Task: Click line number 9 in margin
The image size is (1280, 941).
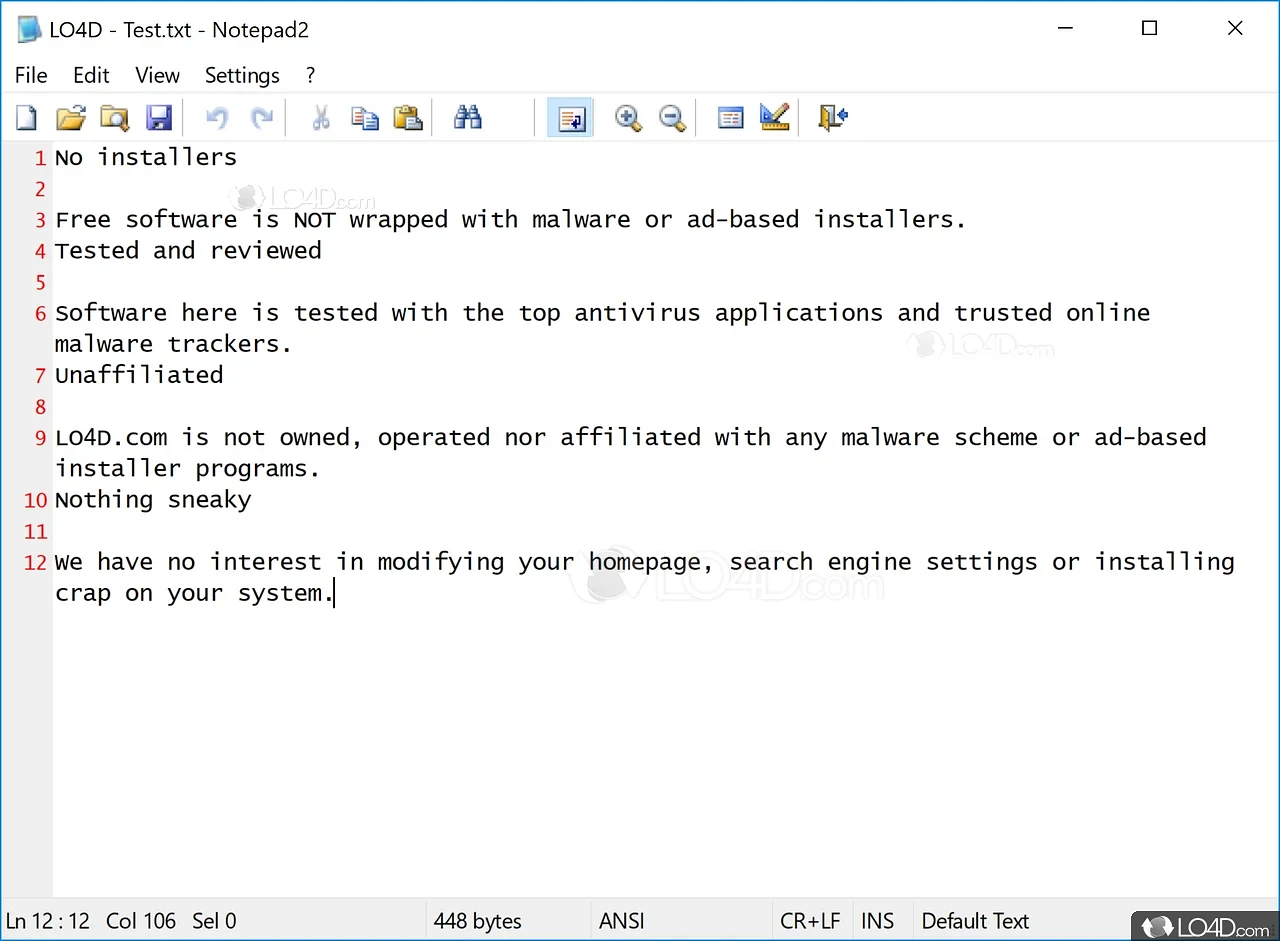Action: (40, 438)
